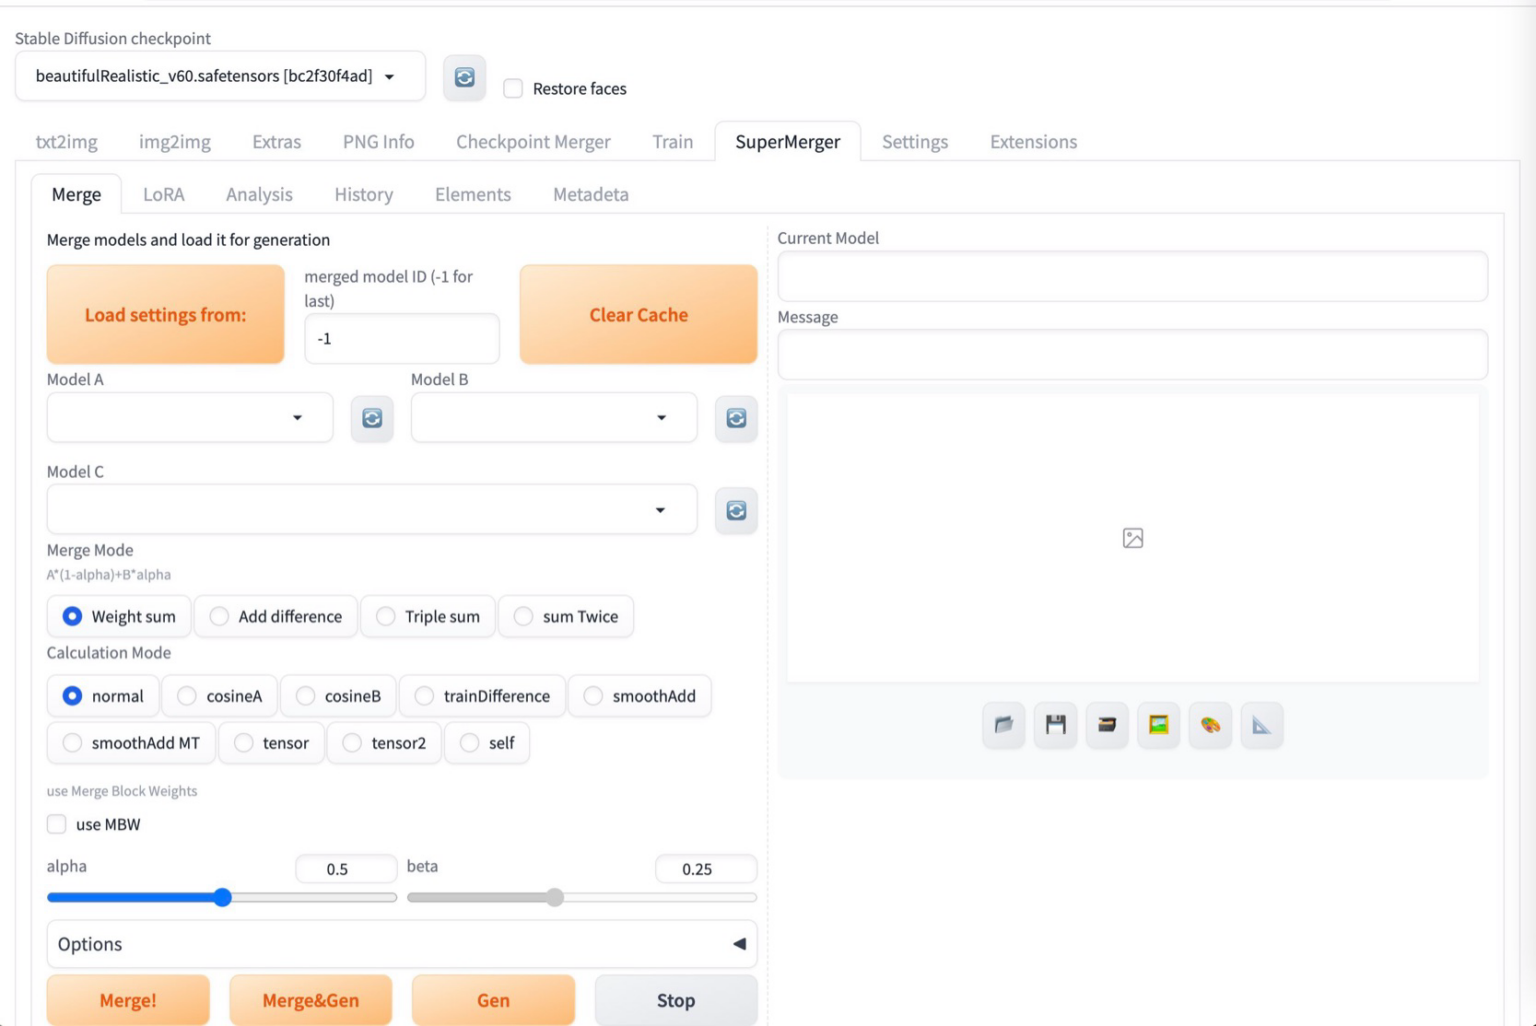Viewport: 1536px width, 1026px height.
Task: Click the merged model ID input field
Action: [x=401, y=339]
